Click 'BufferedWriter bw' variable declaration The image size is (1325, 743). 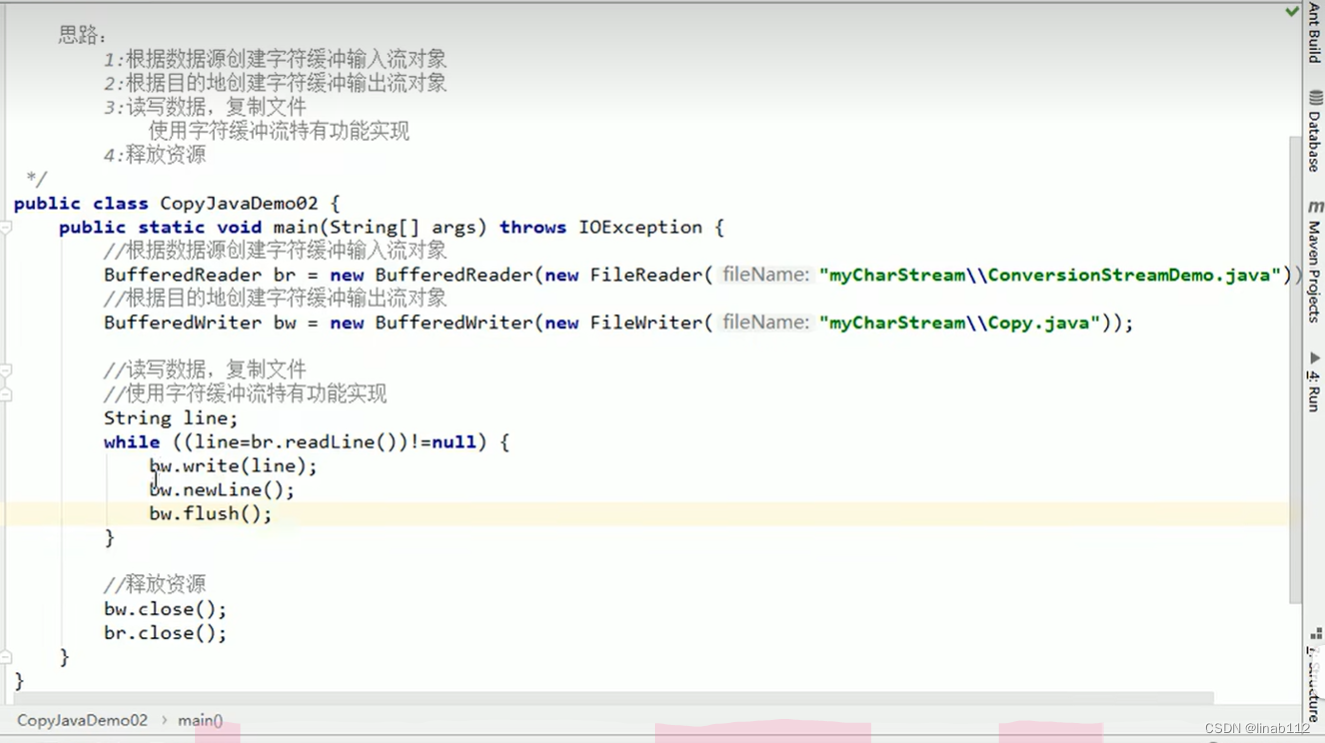point(198,323)
